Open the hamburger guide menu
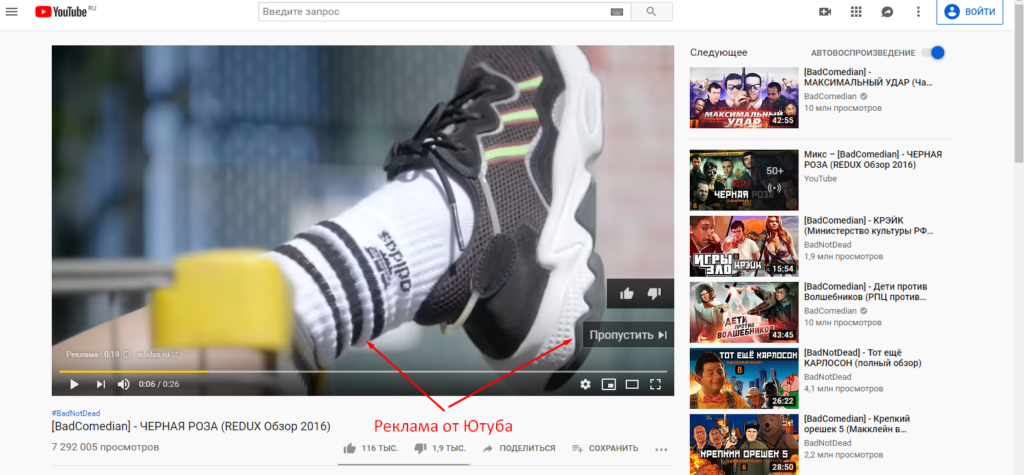This screenshot has width=1024, height=475. pyautogui.click(x=11, y=12)
